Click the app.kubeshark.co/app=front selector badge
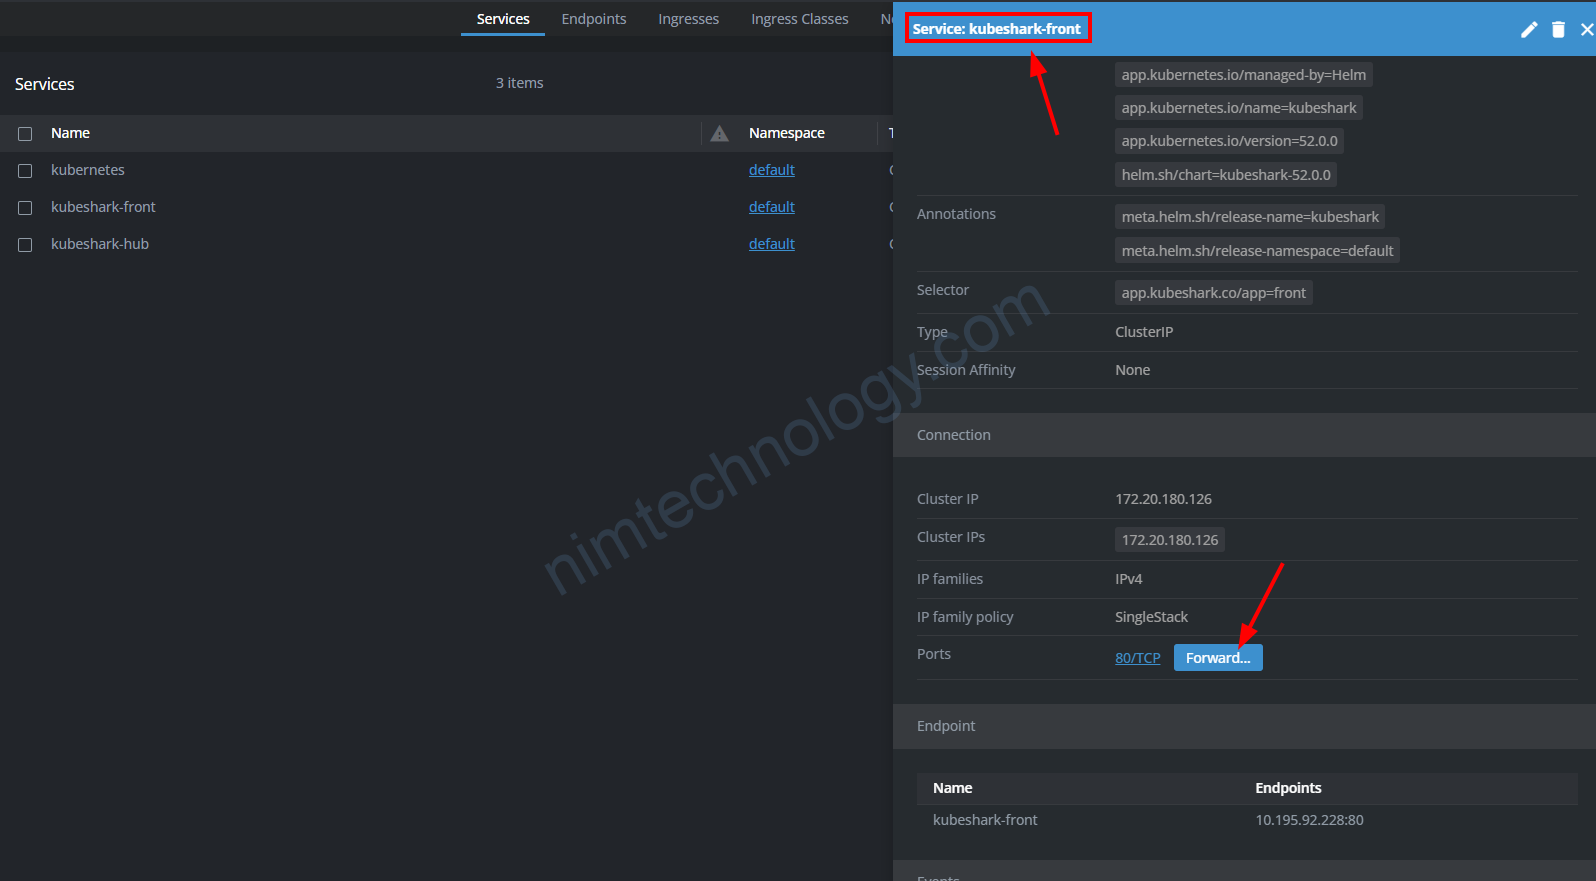The height and width of the screenshot is (881, 1596). [1213, 293]
